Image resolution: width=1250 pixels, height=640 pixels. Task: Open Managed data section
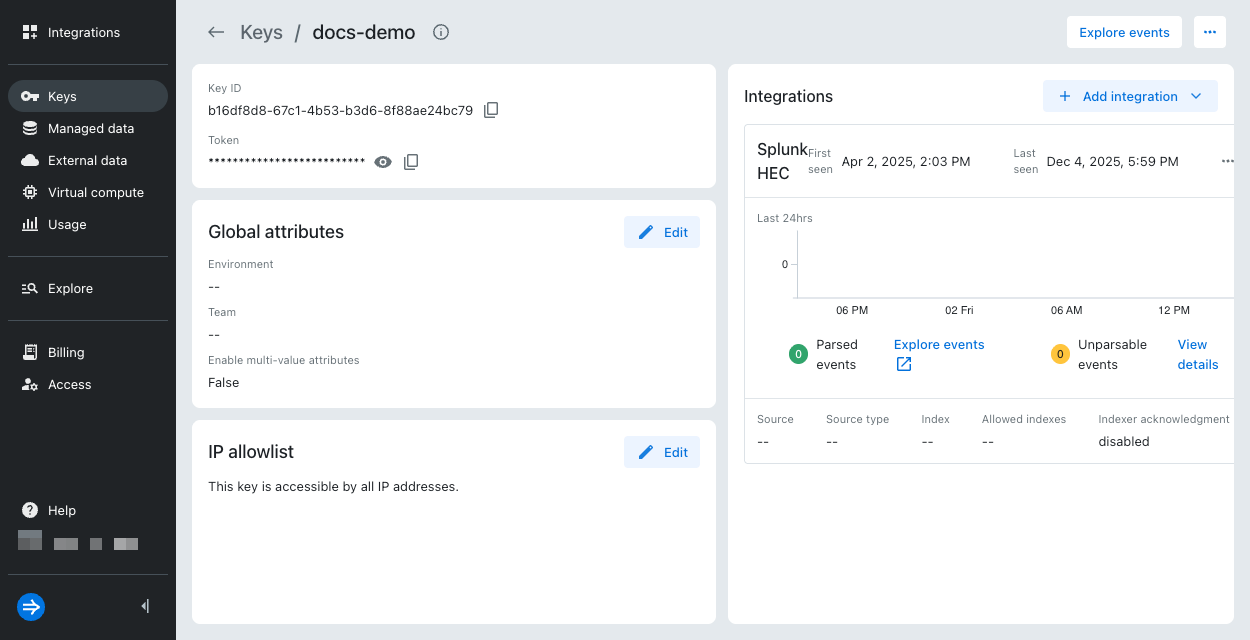(x=88, y=128)
